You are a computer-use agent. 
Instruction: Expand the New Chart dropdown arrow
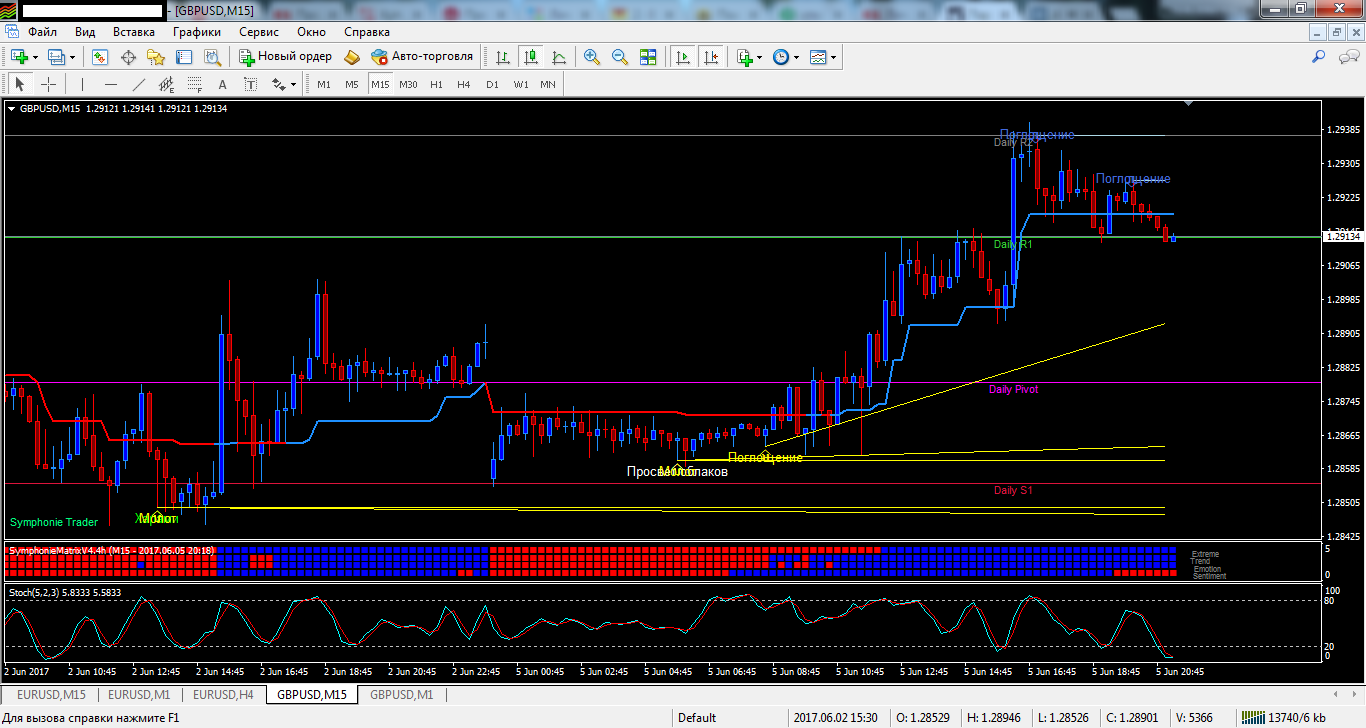[x=36, y=57]
